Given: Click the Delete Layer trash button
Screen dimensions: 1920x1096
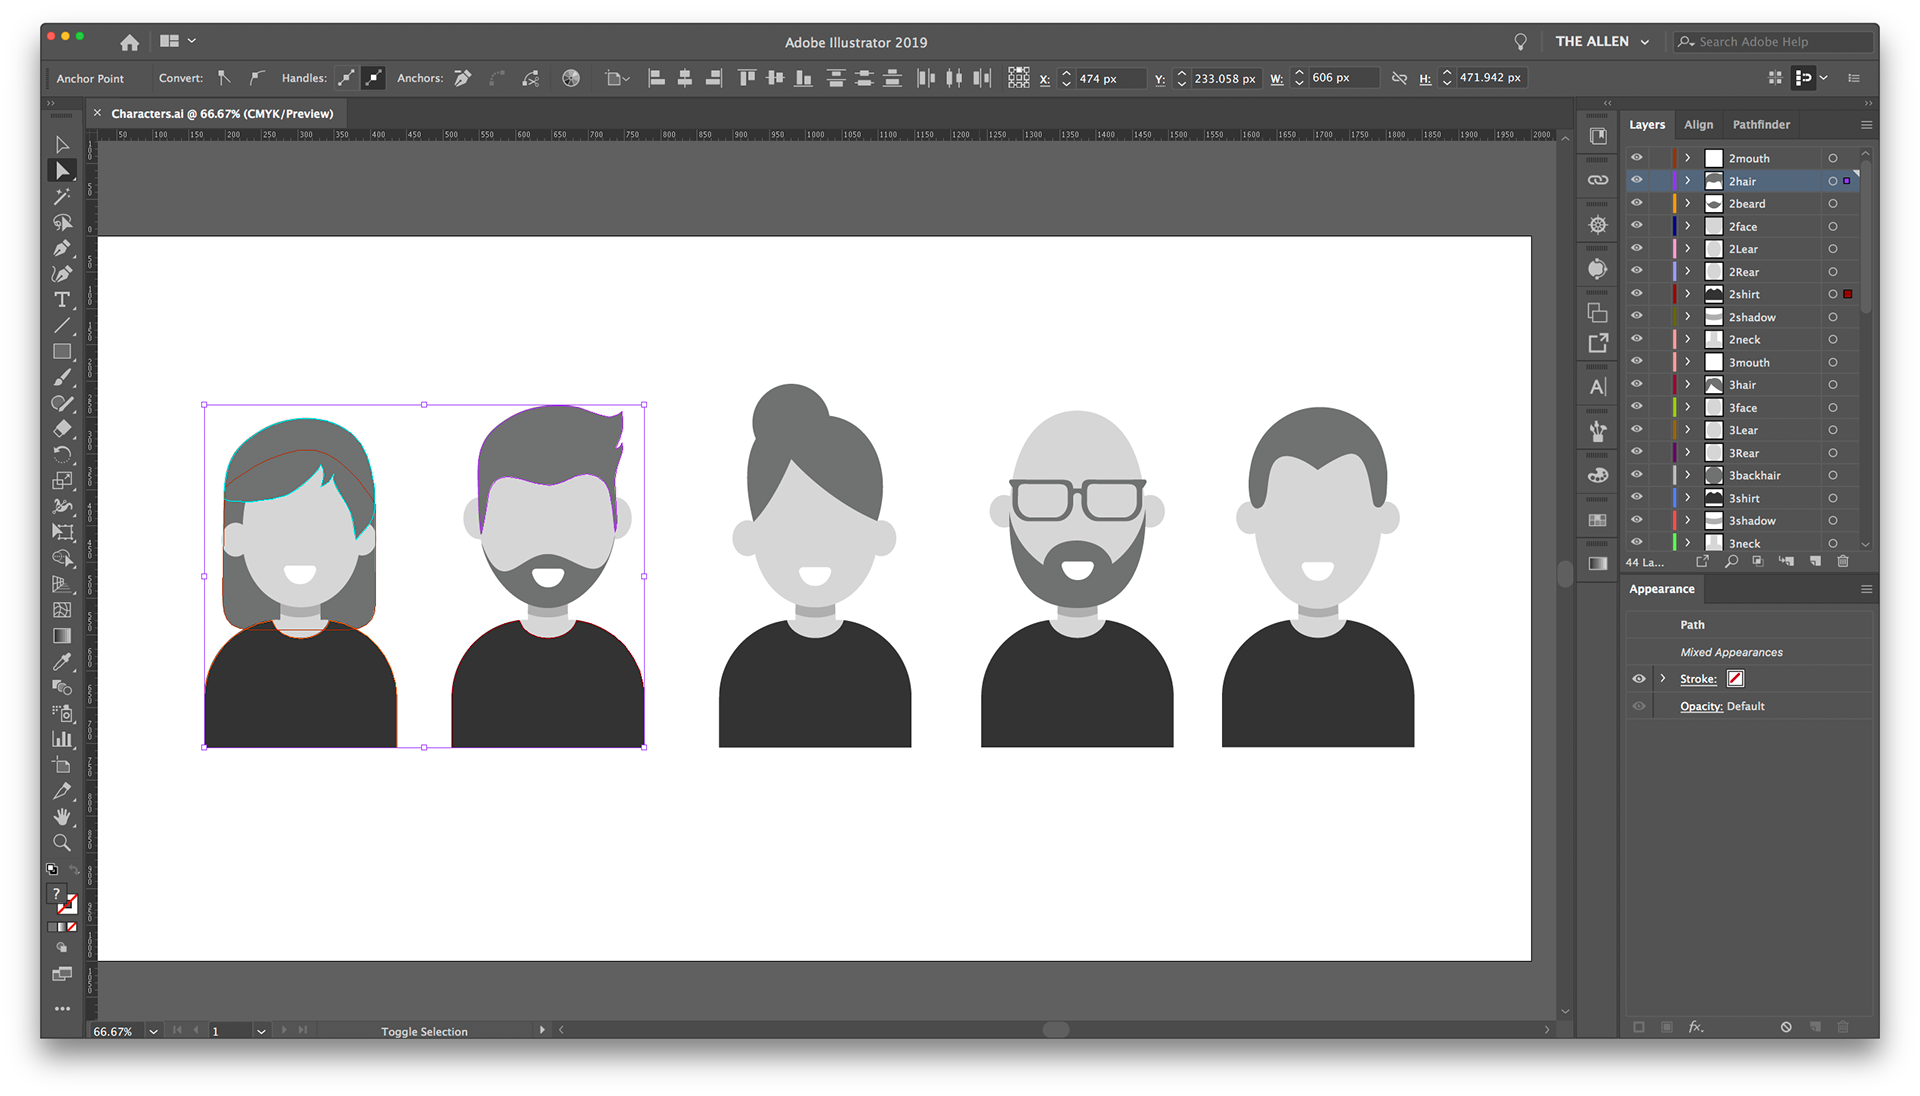Looking at the screenshot, I should (x=1843, y=561).
